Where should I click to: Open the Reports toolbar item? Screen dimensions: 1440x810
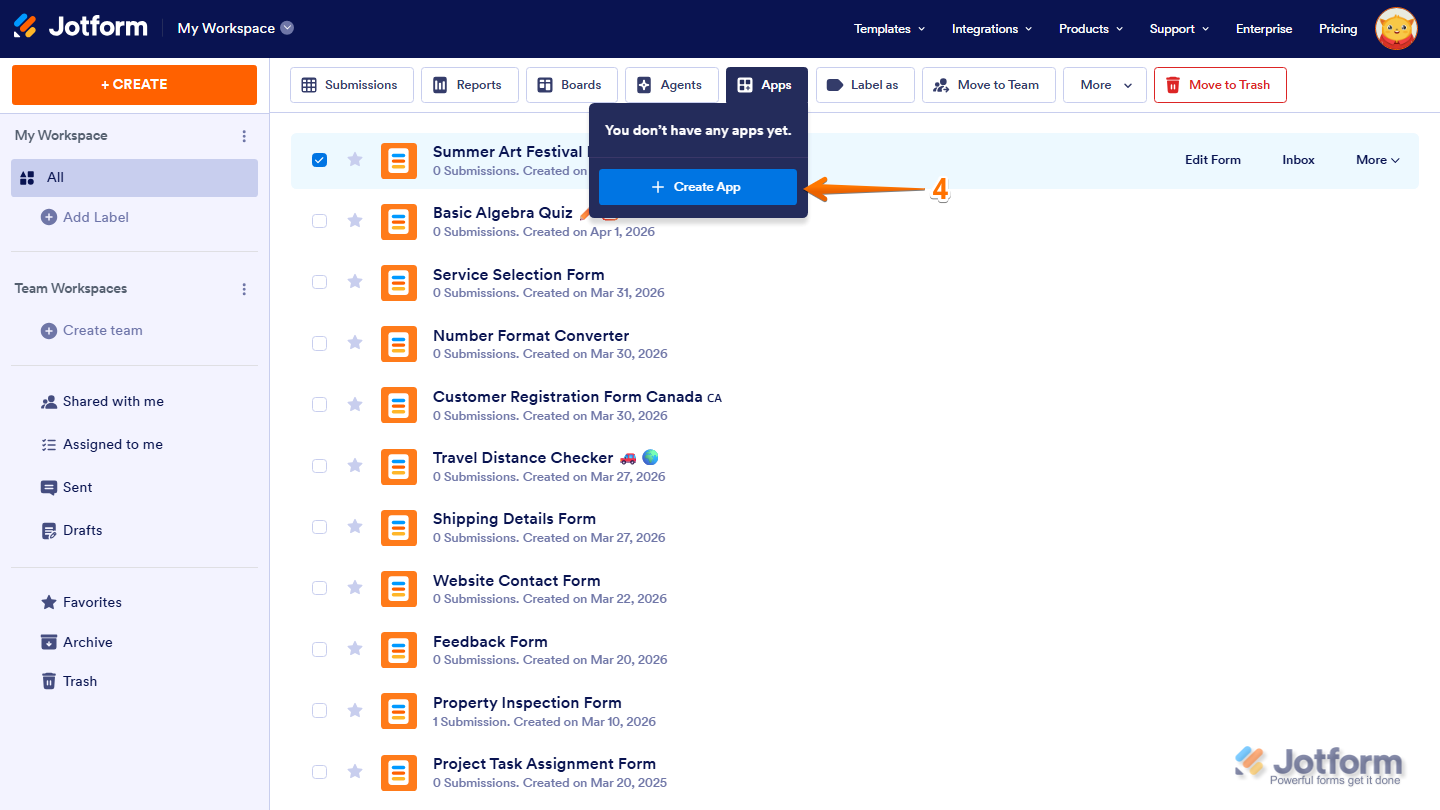440,85
